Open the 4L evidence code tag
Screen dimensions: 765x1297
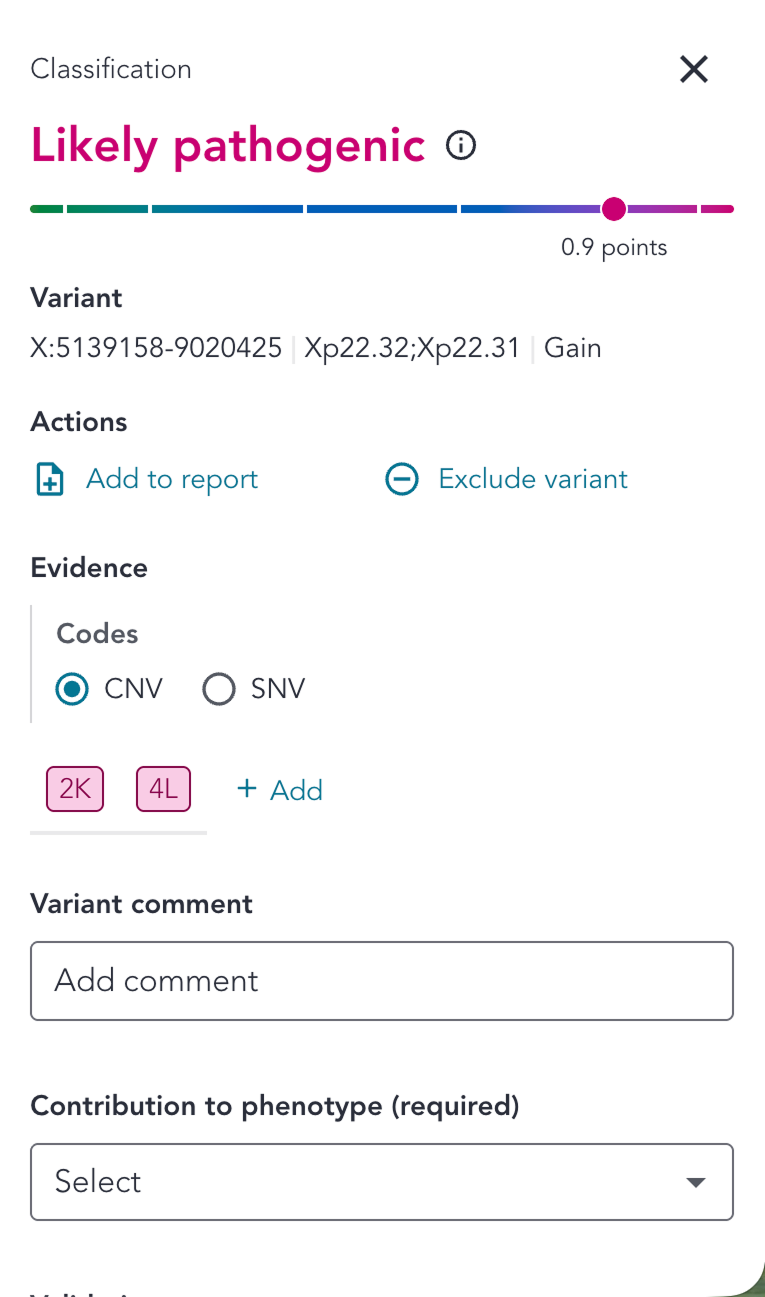[163, 790]
